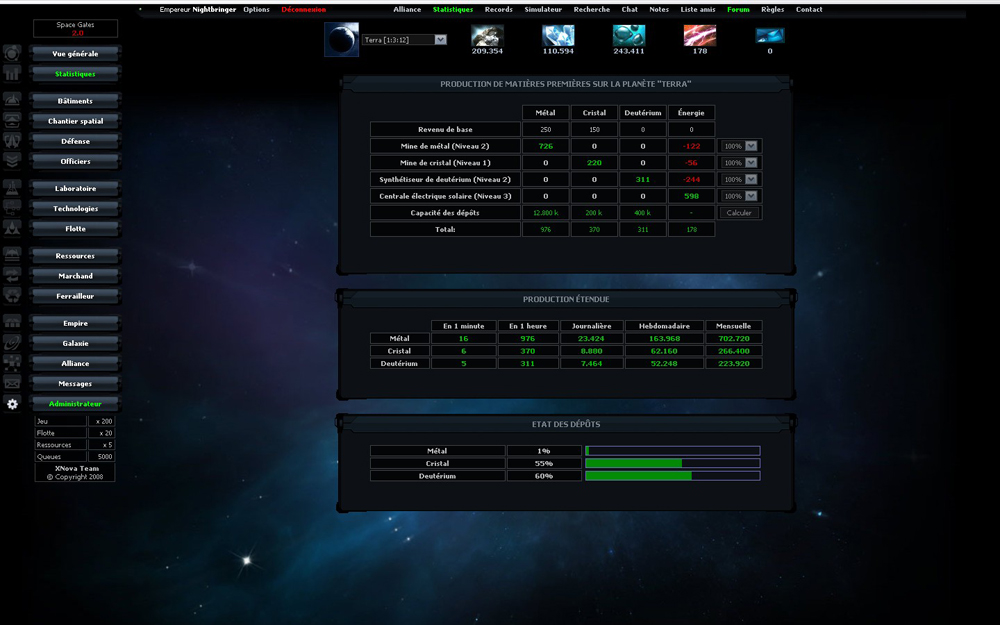Click the crystal resource icon
Screen dimensions: 1000x625
click(558, 35)
